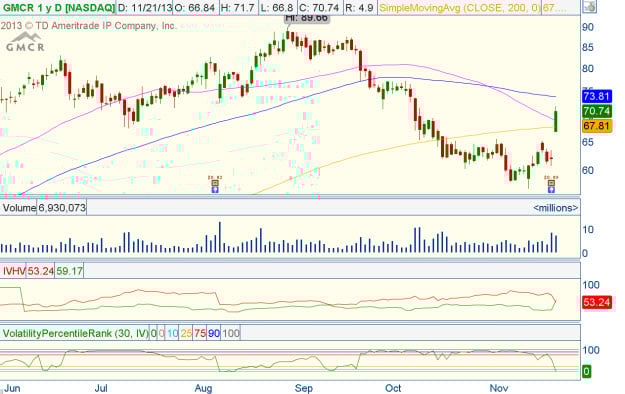Image resolution: width=625 pixels, height=394 pixels.
Task: Click the R: 4.9 range field
Action: (359, 8)
